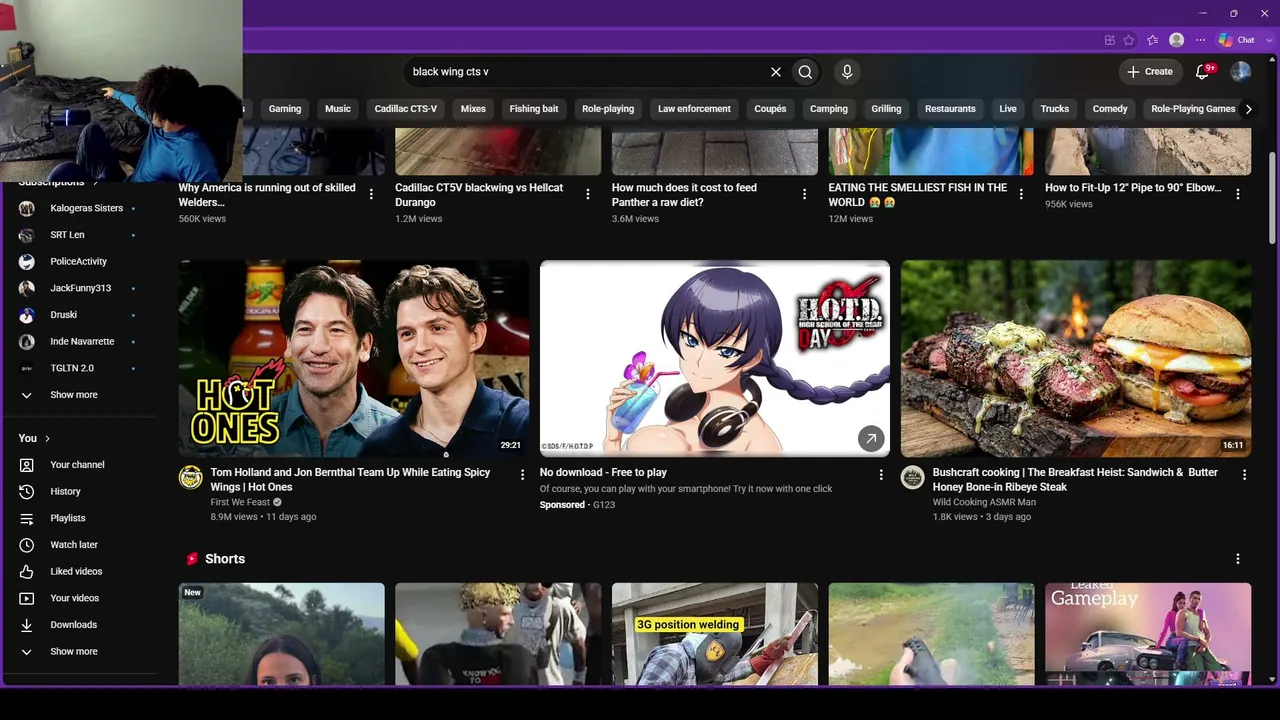Image resolution: width=1280 pixels, height=720 pixels.
Task: Select the Fishing bait filter chip
Action: [534, 109]
